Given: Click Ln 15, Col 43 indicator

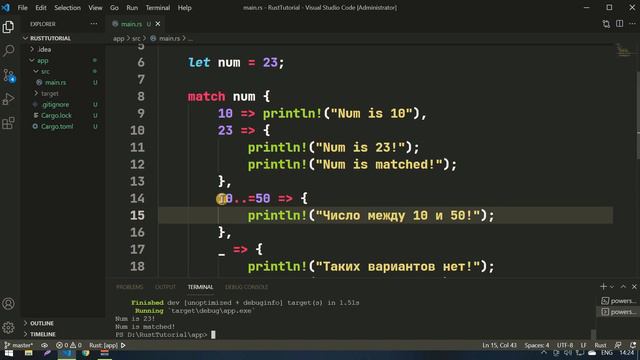Looking at the screenshot, I should point(499,345).
